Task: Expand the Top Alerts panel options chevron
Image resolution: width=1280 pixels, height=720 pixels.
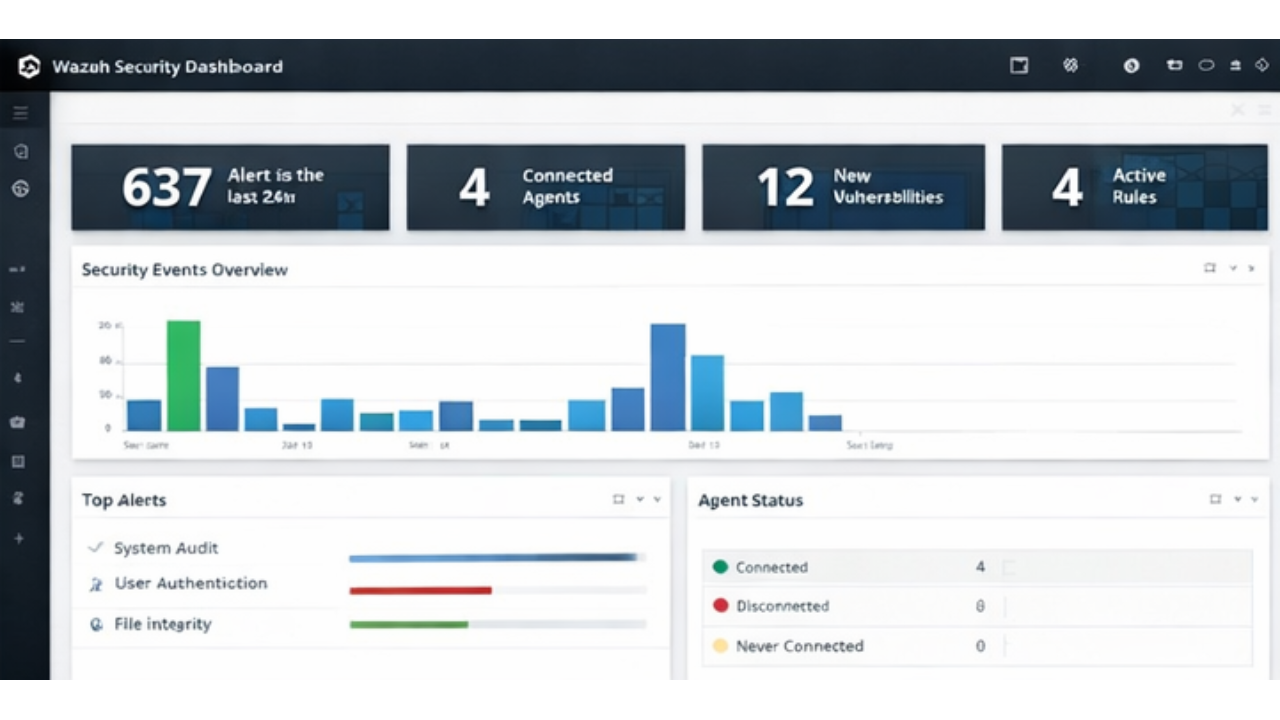Action: pyautogui.click(x=640, y=499)
